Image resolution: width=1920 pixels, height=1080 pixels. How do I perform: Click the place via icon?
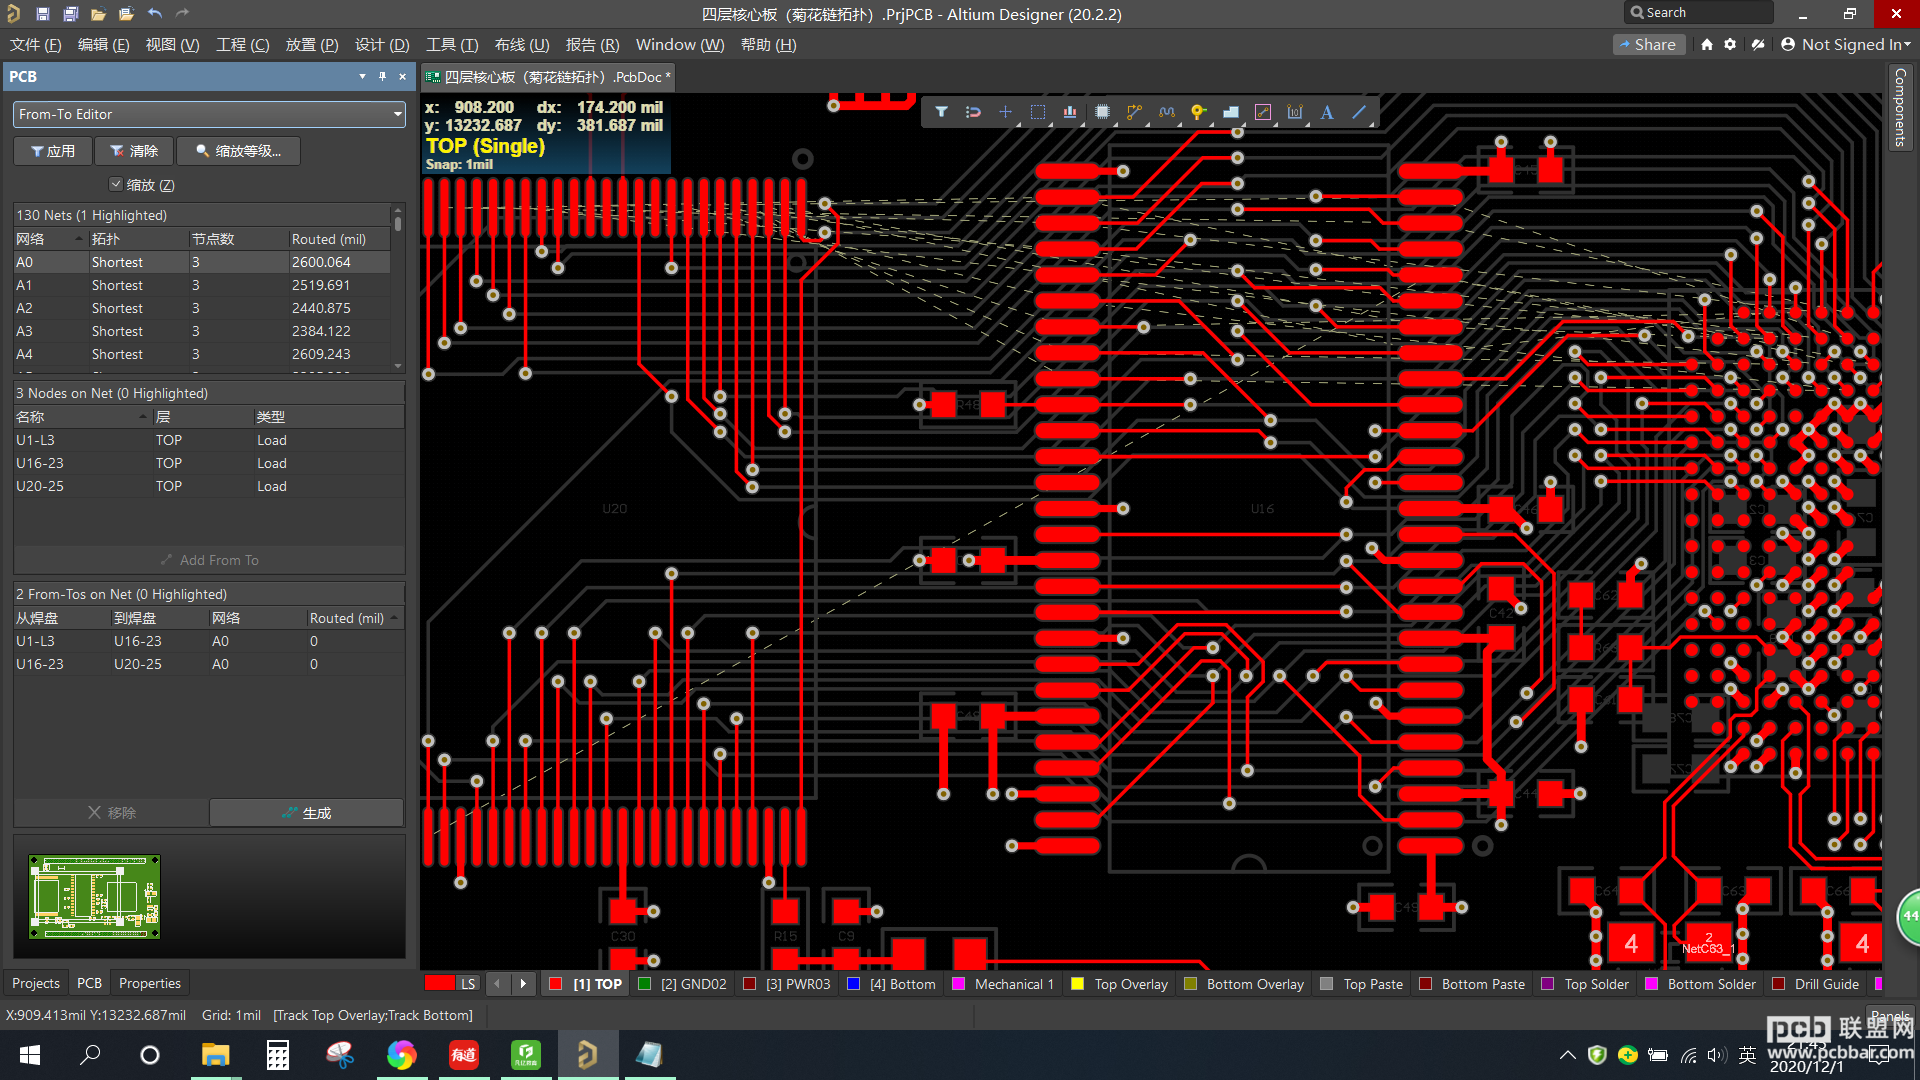click(1198, 112)
